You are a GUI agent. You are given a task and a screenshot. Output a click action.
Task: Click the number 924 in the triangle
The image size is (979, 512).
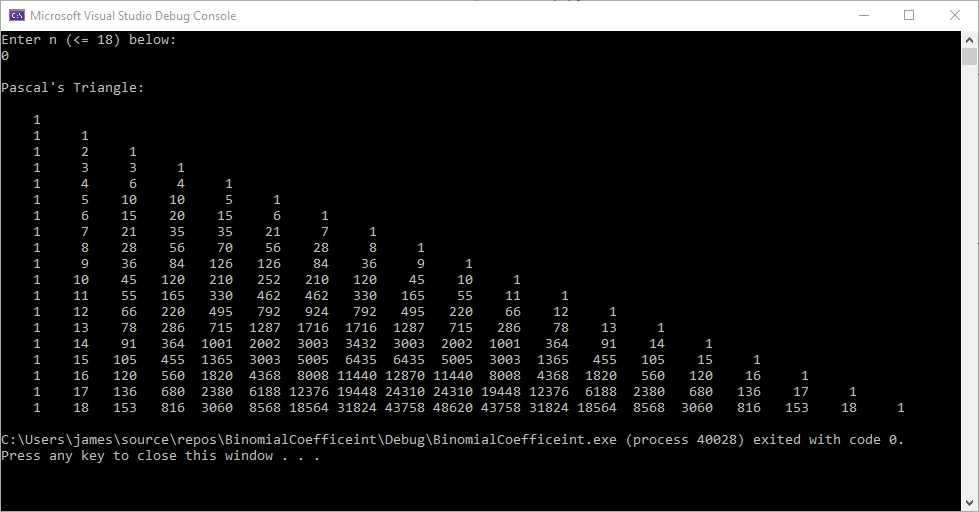(321, 312)
